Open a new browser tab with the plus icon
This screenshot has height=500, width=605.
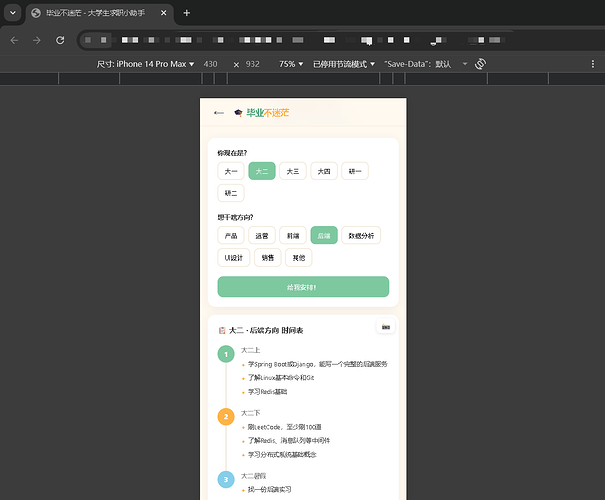tap(186, 13)
